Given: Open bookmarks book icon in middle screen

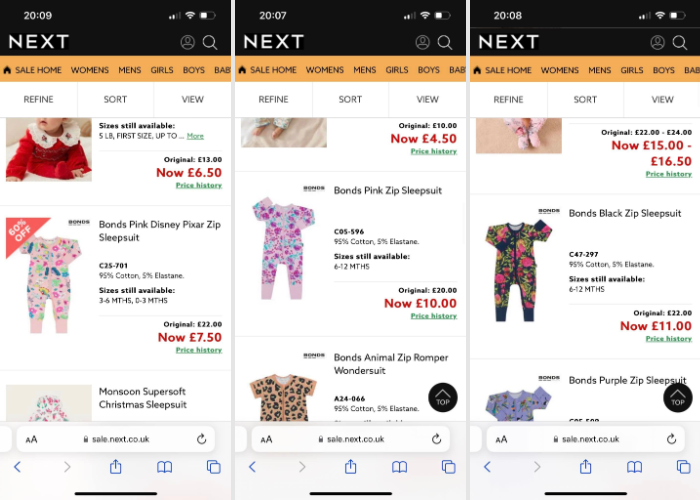Looking at the screenshot, I should click(x=400, y=467).
